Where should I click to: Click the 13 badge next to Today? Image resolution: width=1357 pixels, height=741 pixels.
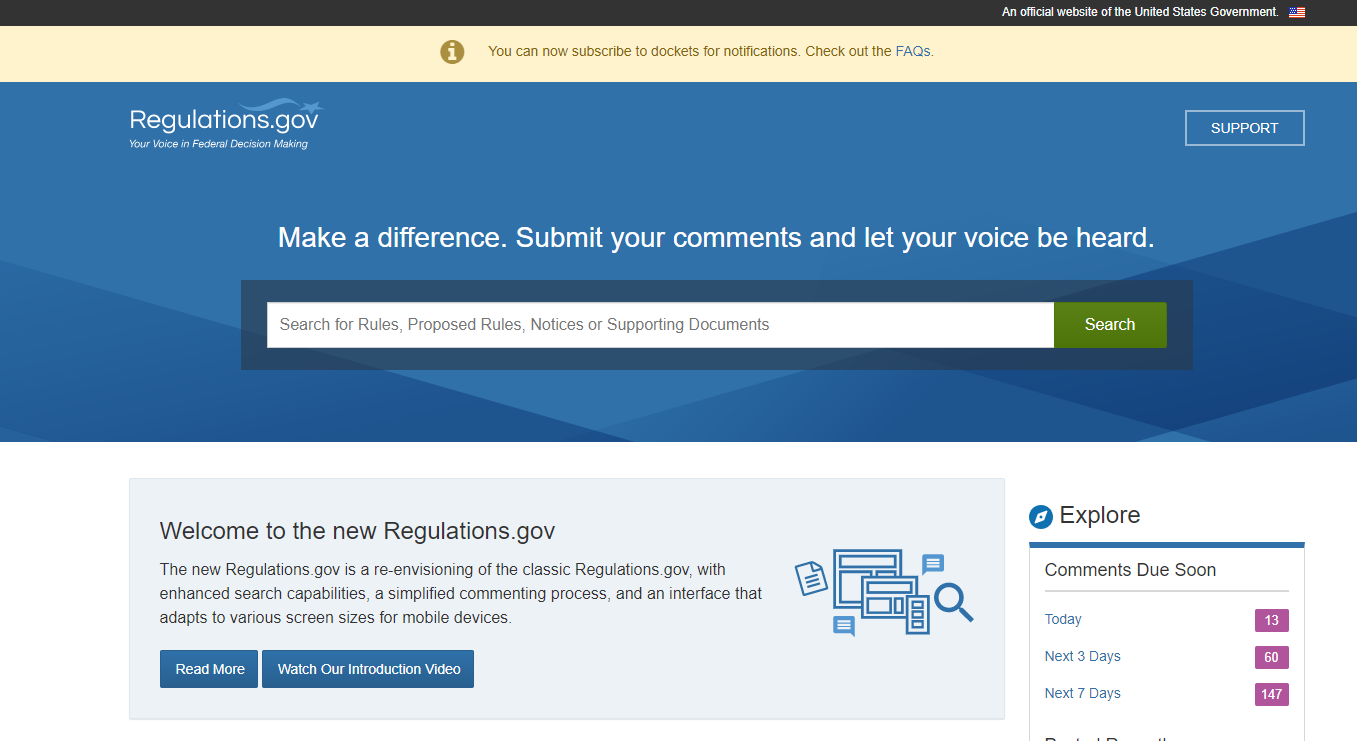tap(1271, 620)
